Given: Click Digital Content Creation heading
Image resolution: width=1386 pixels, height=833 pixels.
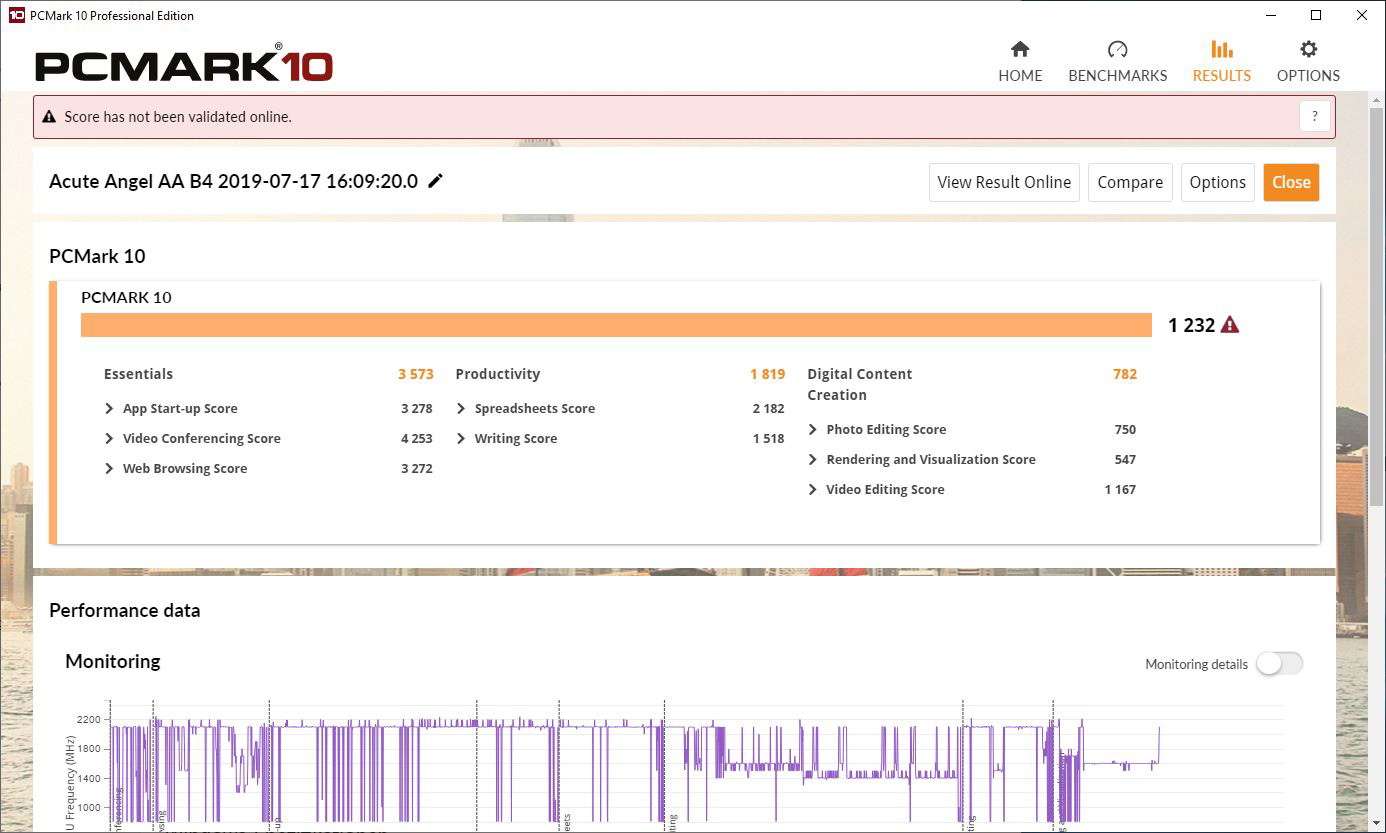Looking at the screenshot, I should tap(860, 384).
